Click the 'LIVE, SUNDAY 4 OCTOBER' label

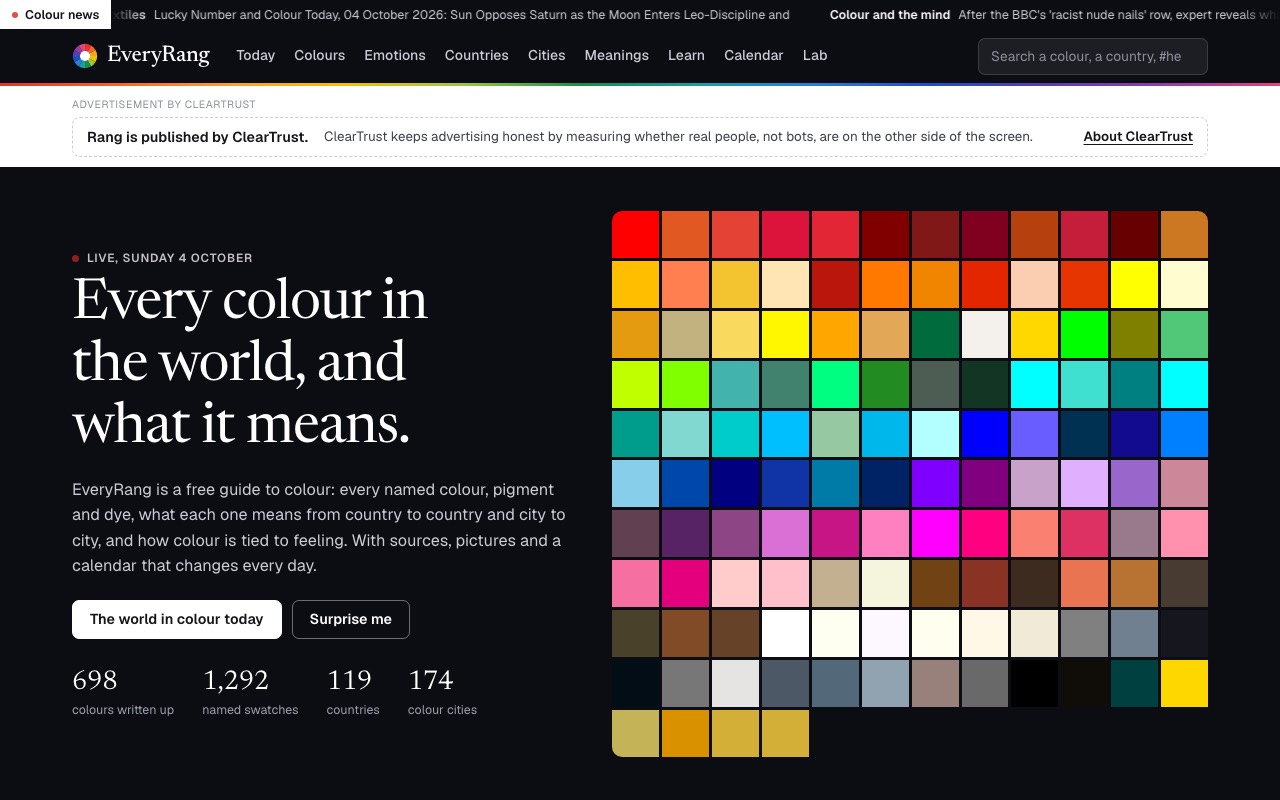click(x=162, y=258)
